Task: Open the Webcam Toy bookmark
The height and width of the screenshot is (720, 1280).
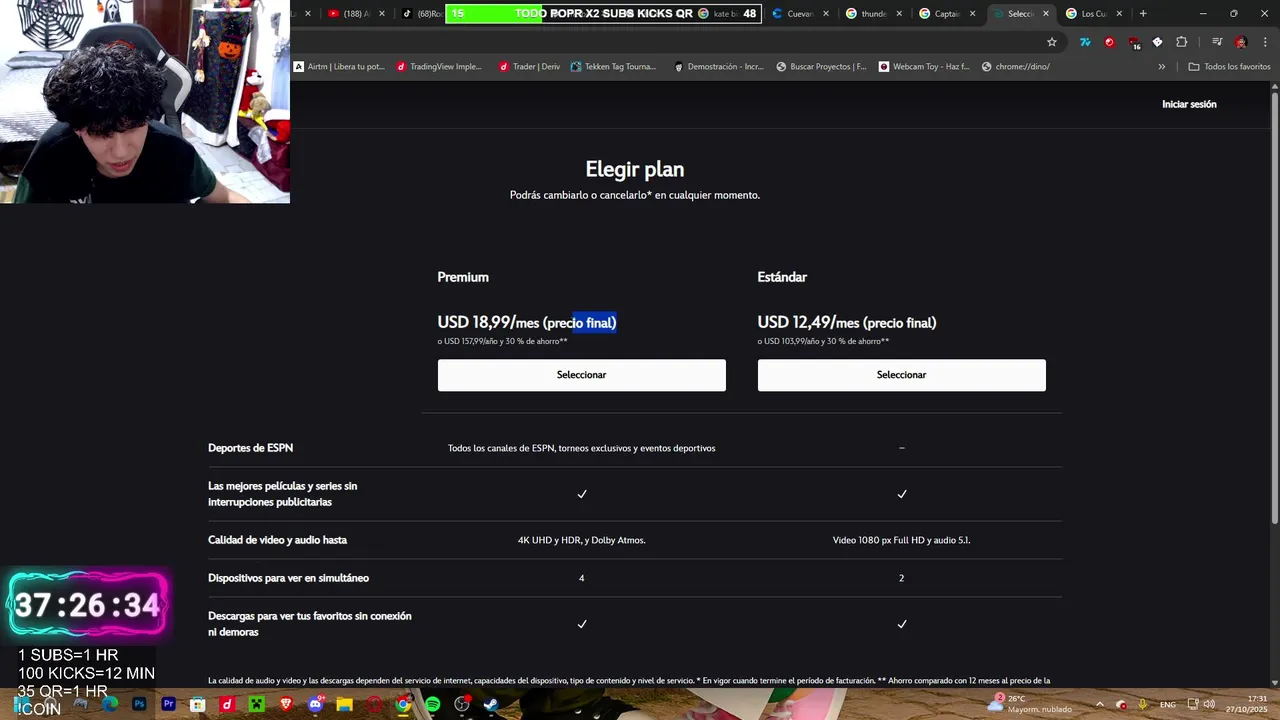Action: [924, 67]
